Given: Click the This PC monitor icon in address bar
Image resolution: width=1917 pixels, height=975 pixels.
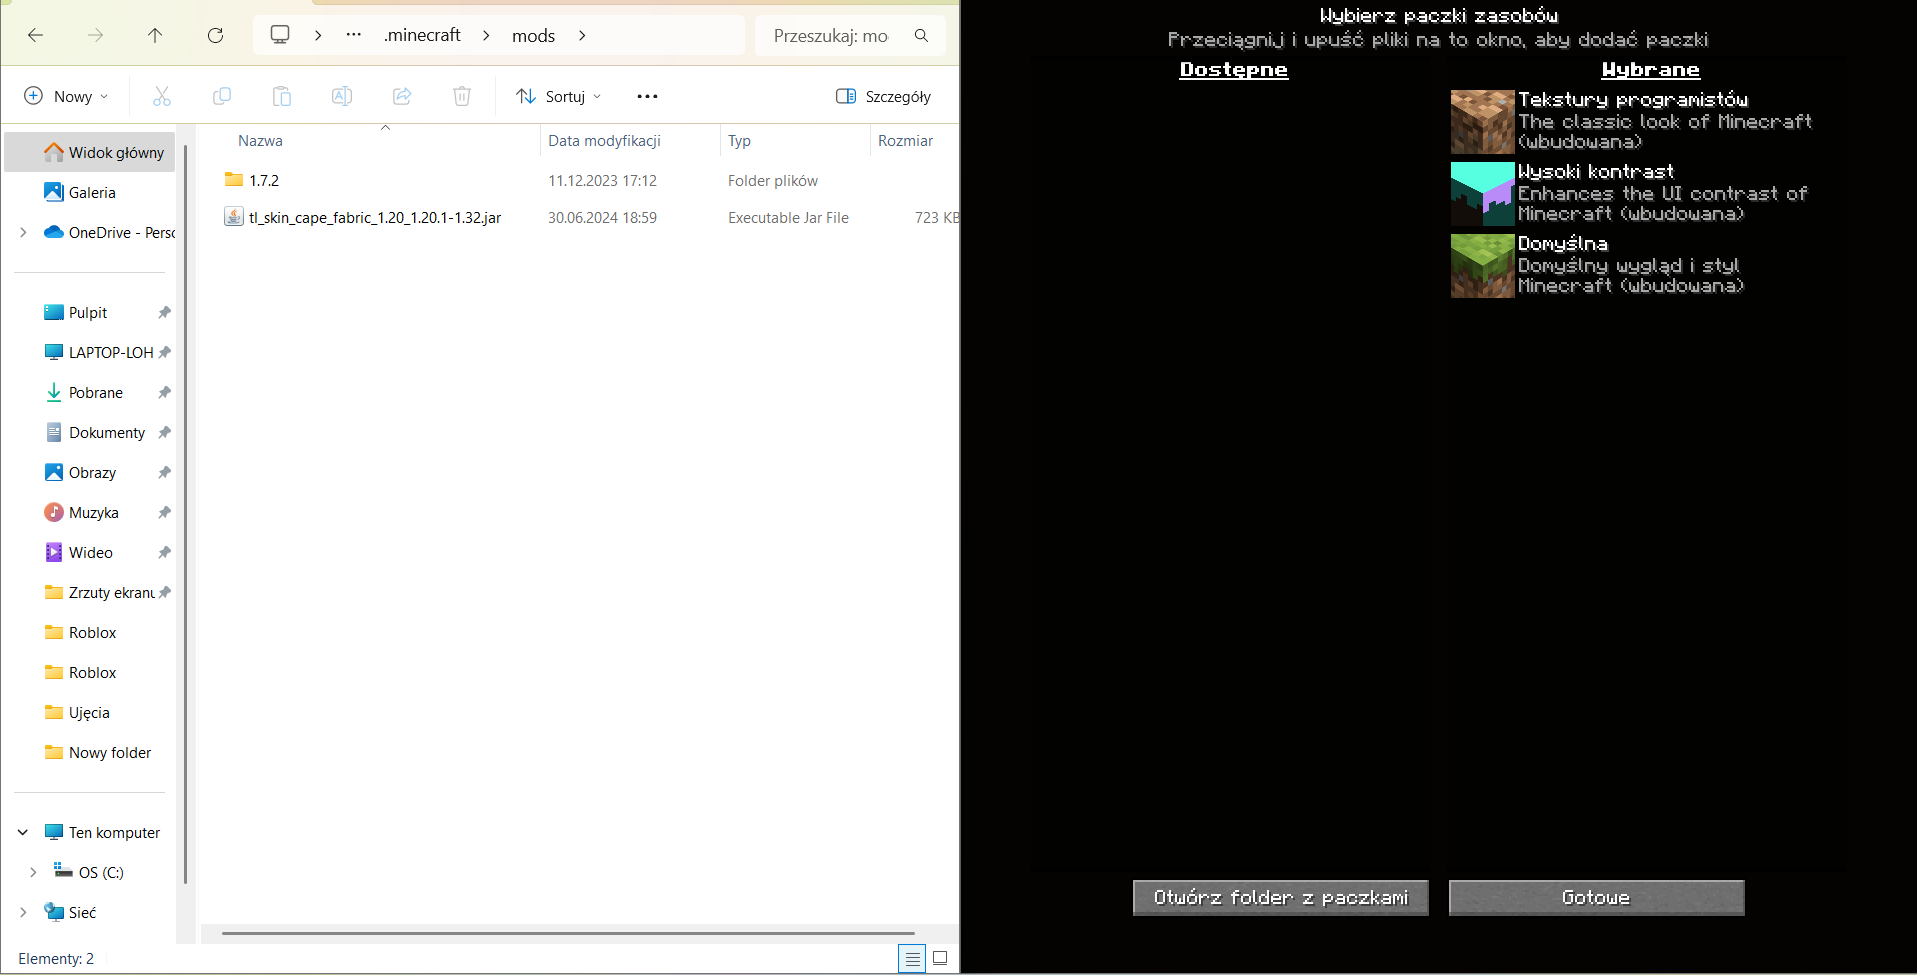Looking at the screenshot, I should tap(280, 35).
